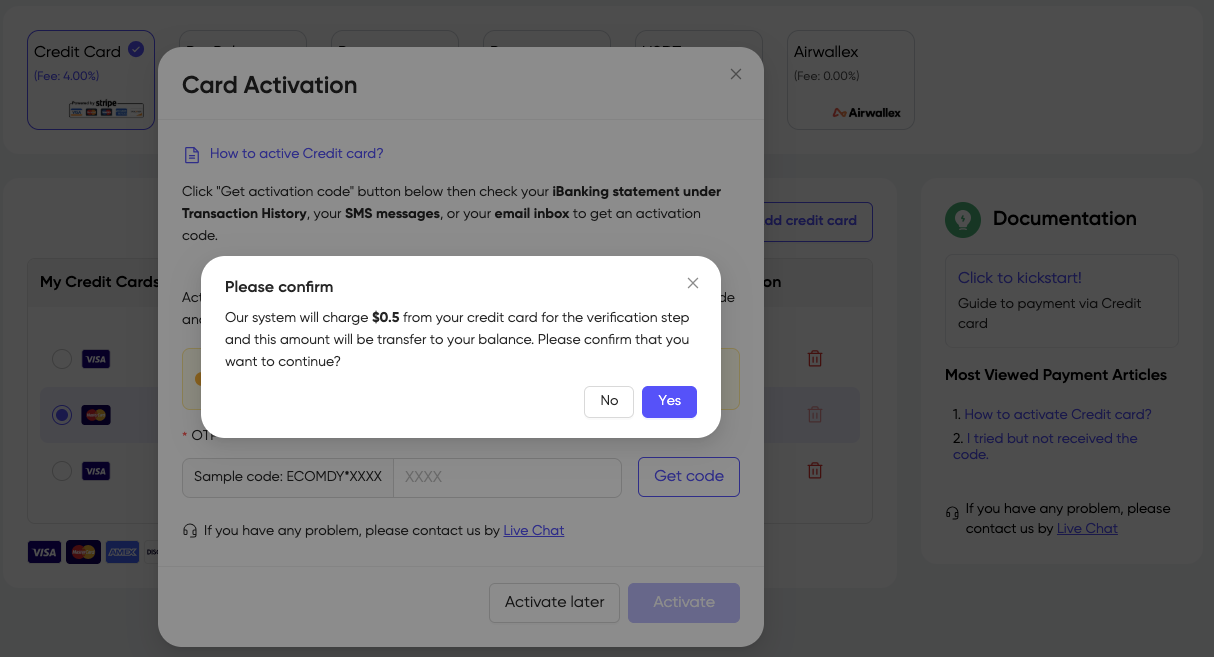Image resolution: width=1214 pixels, height=657 pixels.
Task: Click the Airwallex logo on its payment tile
Action: pyautogui.click(x=866, y=112)
